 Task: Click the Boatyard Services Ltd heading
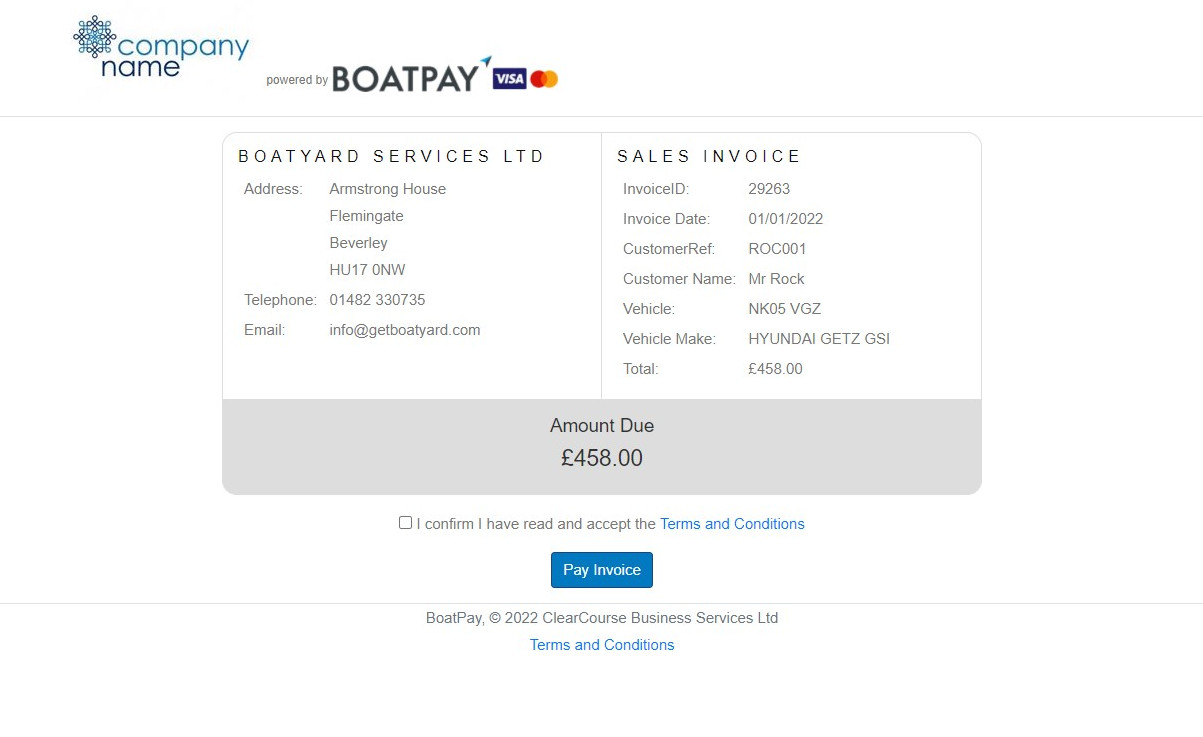392,156
